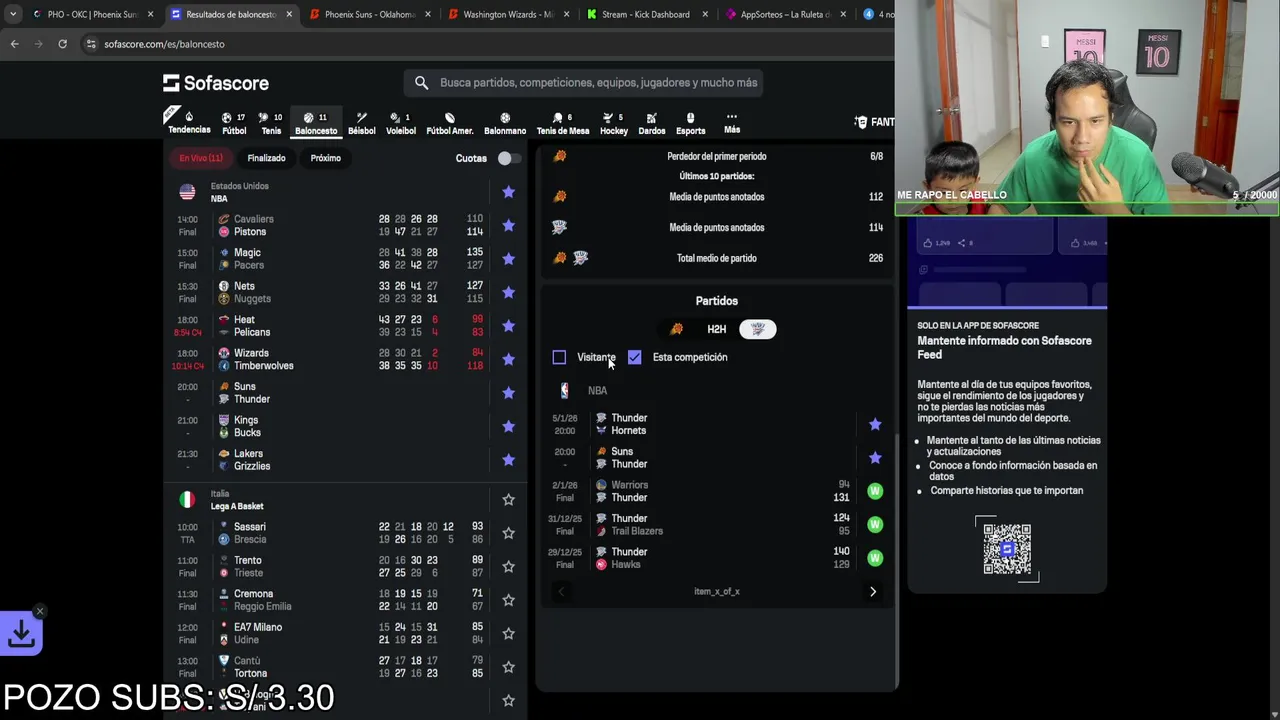Open the Fútbol Amer. category
This screenshot has width=1280, height=720.
[x=450, y=123]
